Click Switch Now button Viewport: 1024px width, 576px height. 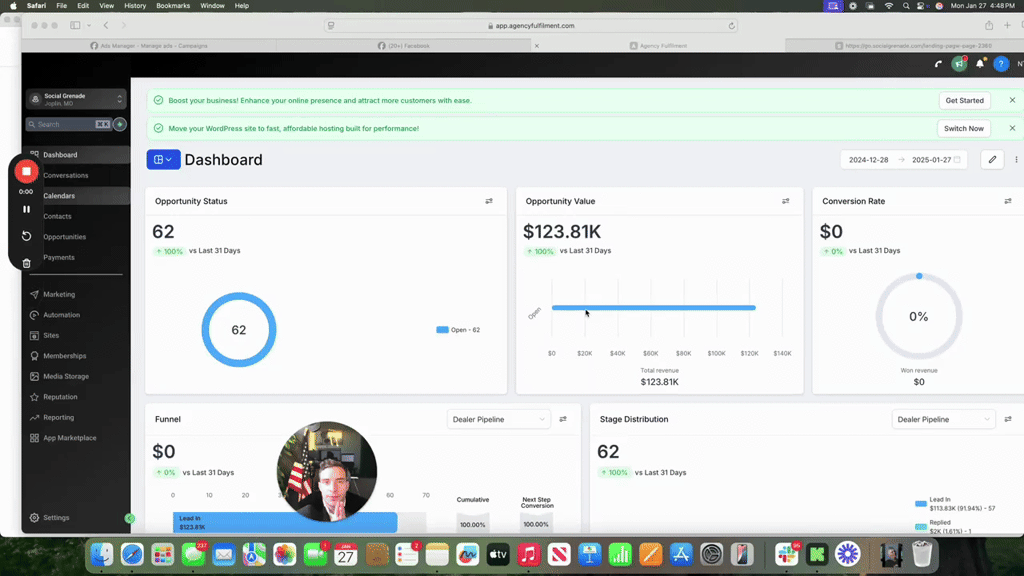[963, 129]
